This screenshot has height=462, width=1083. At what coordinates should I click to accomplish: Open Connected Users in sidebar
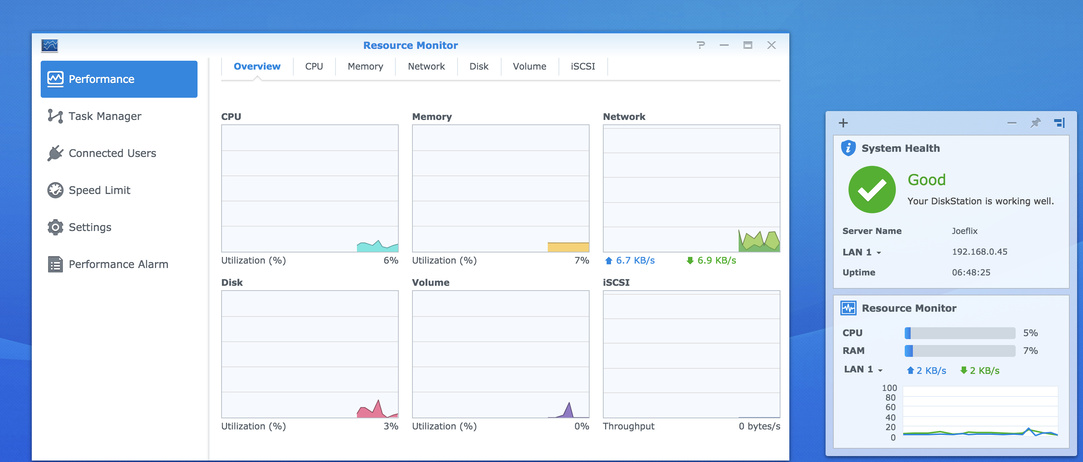(119, 153)
